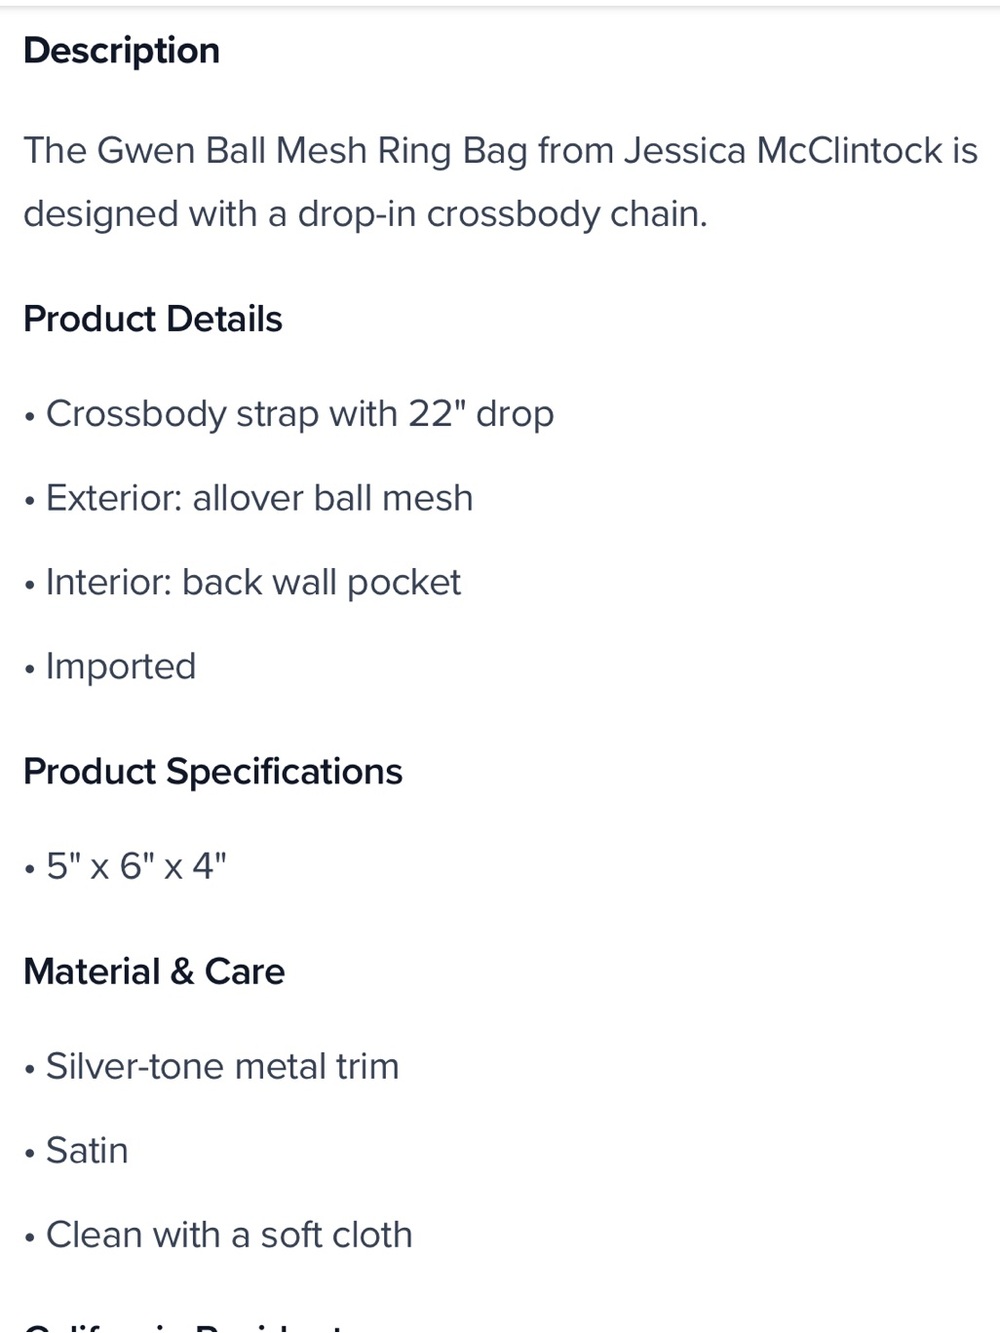Tap the Satin material bullet
The image size is (1000, 1333).
click(76, 1151)
